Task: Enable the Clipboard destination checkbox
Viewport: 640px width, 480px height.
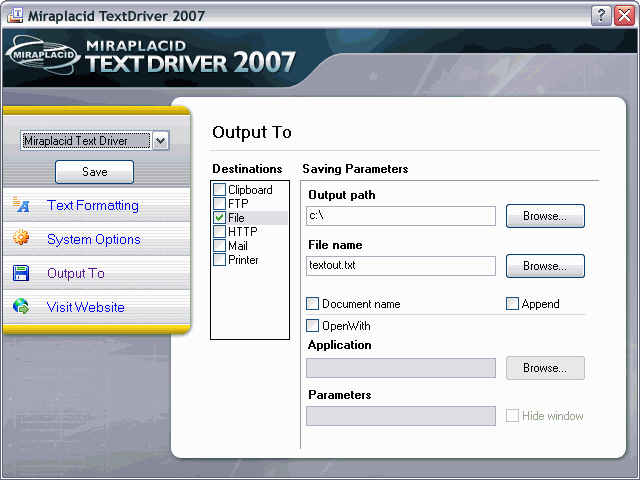Action: pos(220,189)
